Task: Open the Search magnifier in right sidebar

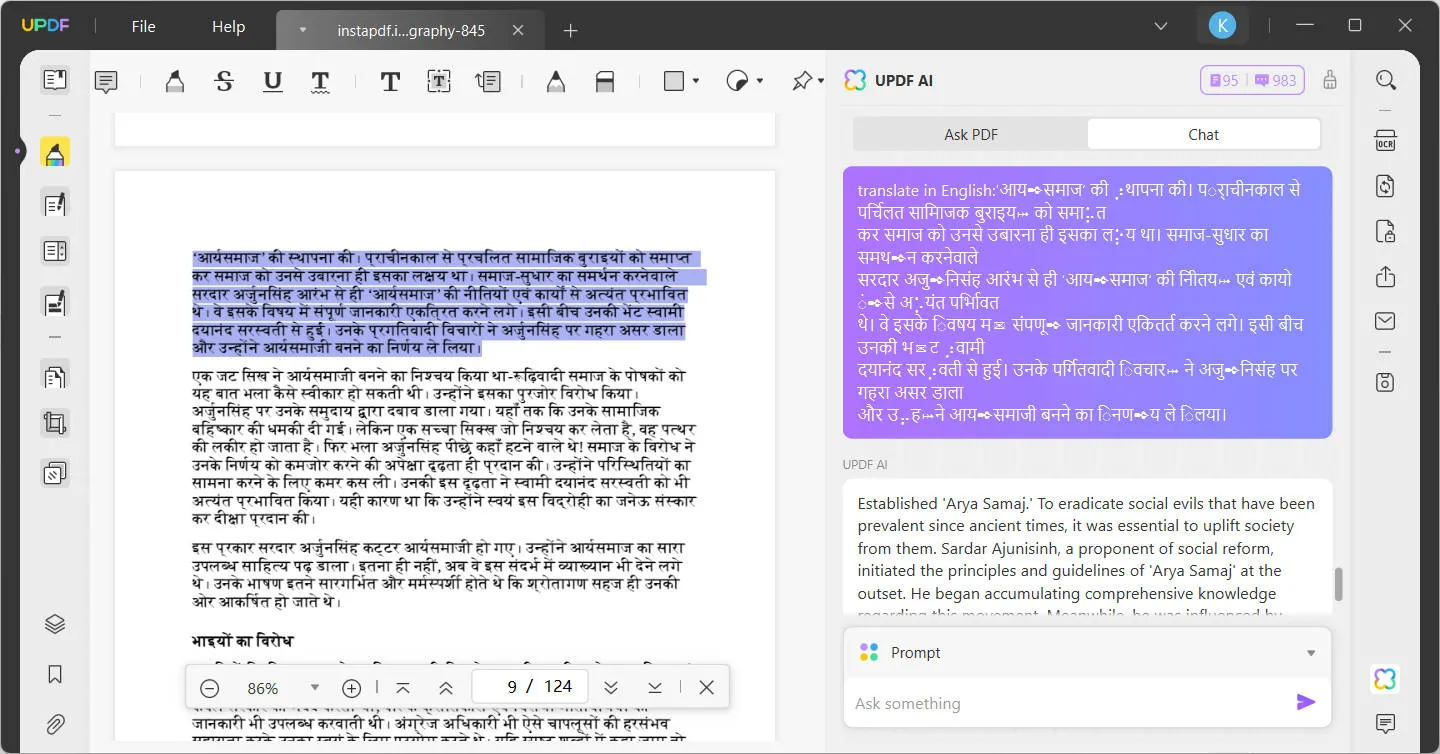Action: (x=1385, y=80)
